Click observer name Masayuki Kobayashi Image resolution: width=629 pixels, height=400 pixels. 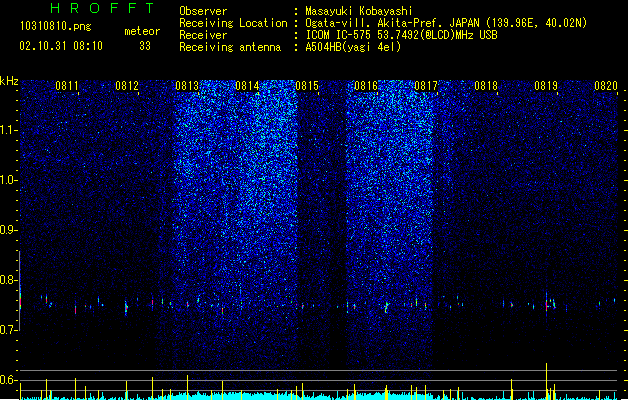click(359, 11)
